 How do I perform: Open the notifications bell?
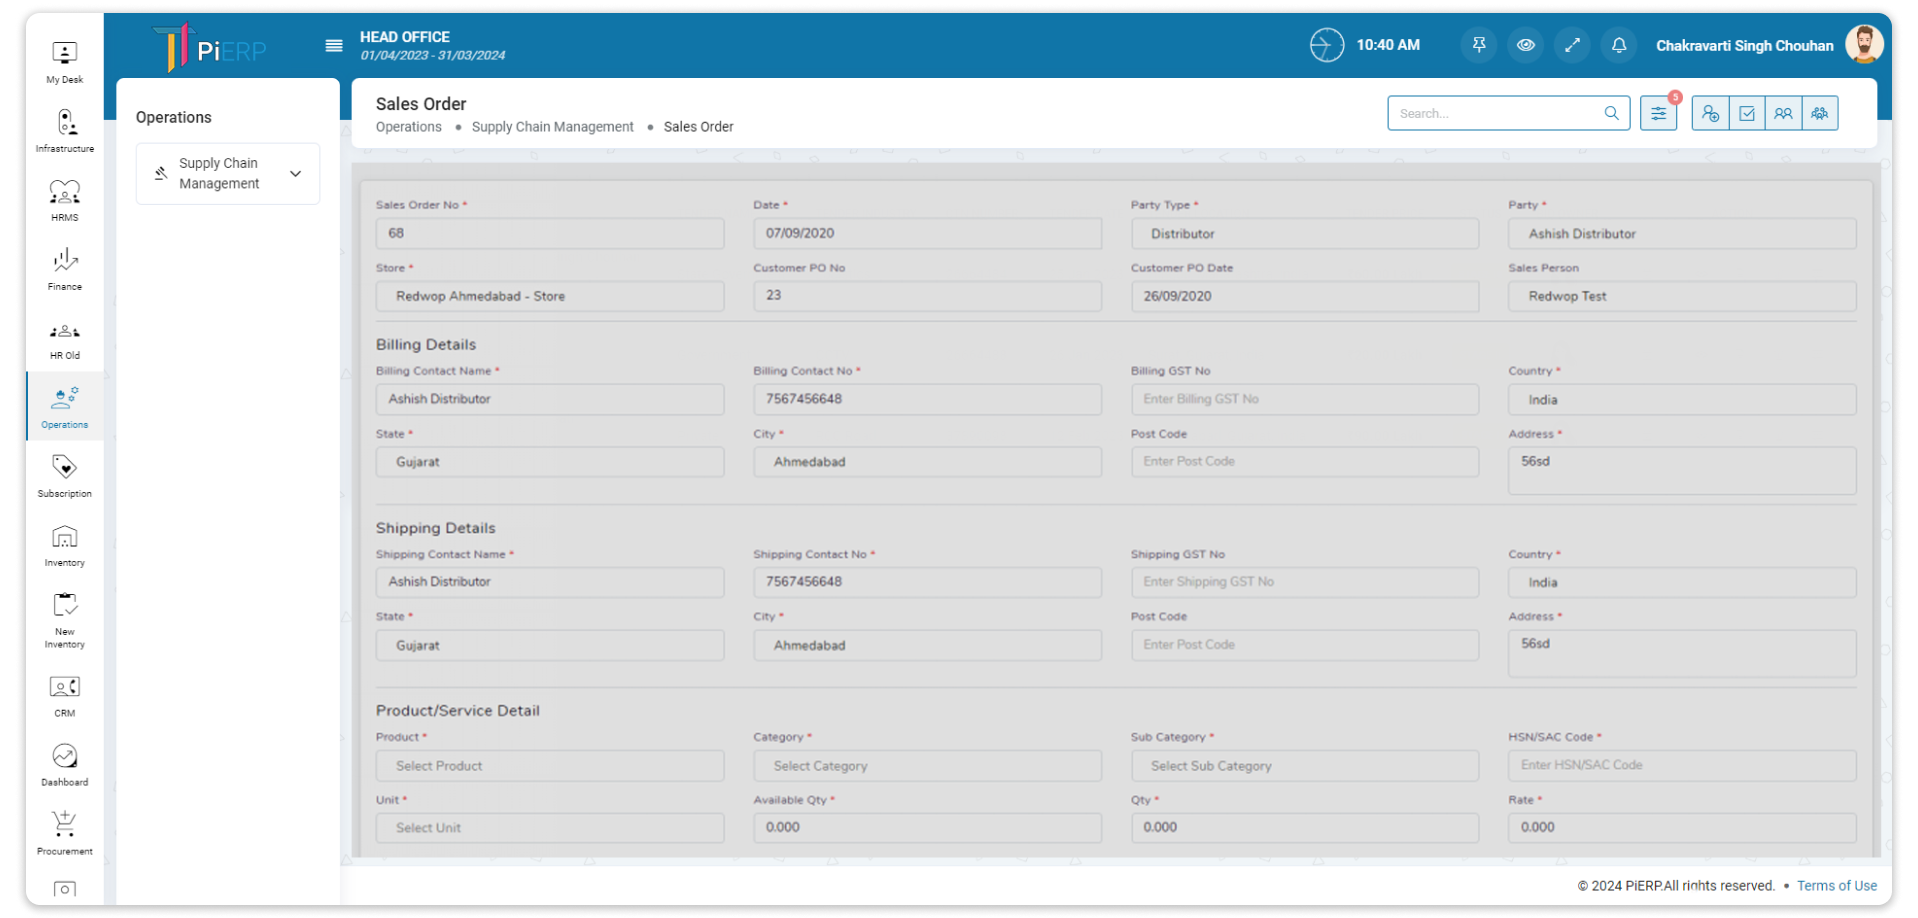(1618, 45)
